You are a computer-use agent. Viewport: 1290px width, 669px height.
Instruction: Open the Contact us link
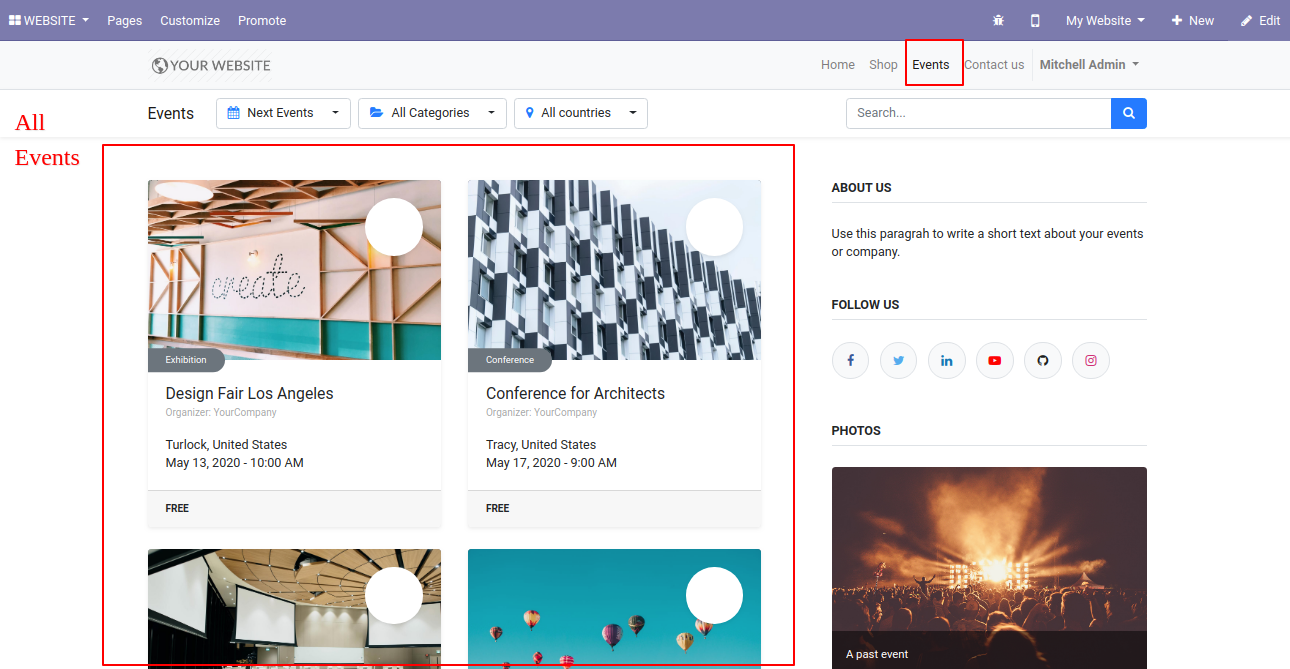pos(994,65)
